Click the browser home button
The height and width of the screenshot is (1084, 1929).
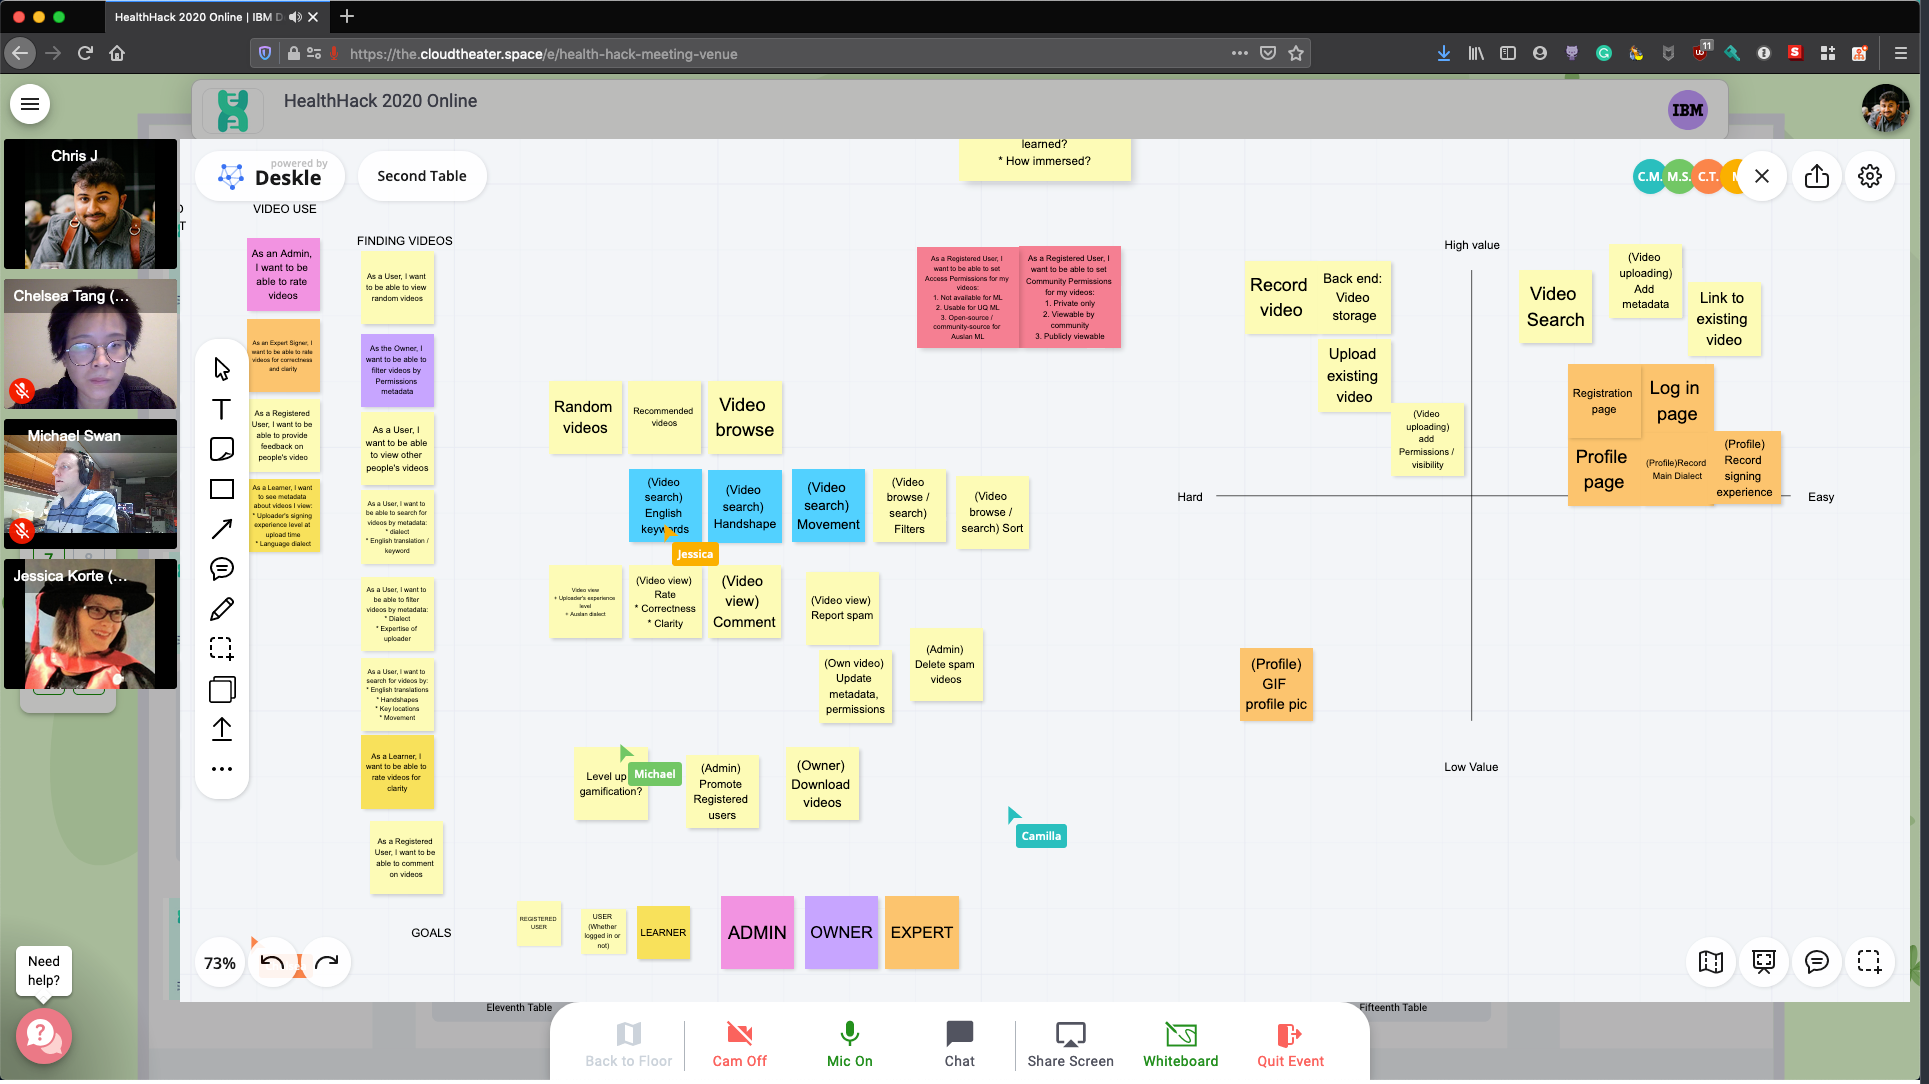pyautogui.click(x=117, y=53)
